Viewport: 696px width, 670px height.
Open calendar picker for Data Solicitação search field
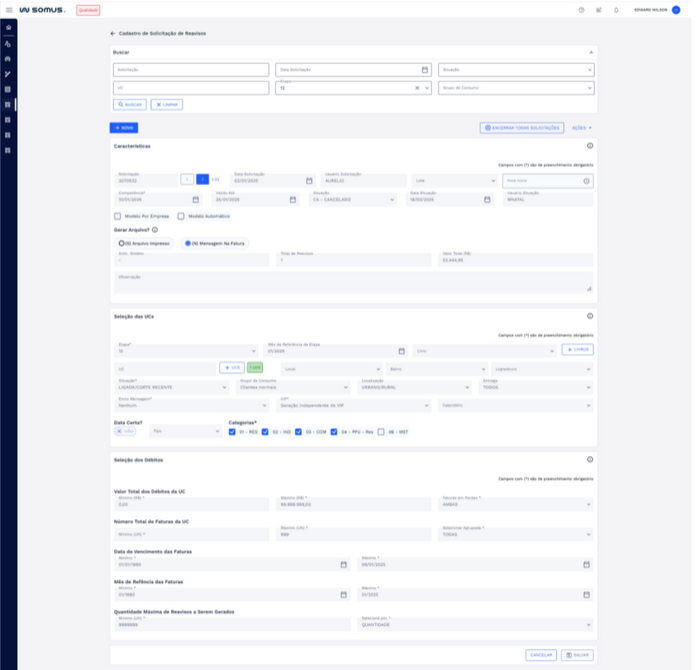click(x=424, y=70)
